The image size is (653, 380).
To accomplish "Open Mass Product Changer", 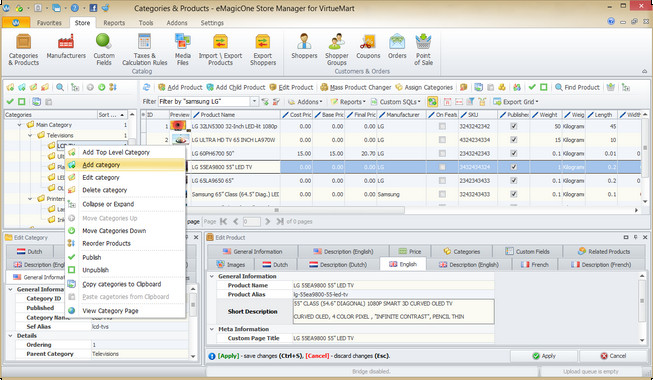I will 356,87.
